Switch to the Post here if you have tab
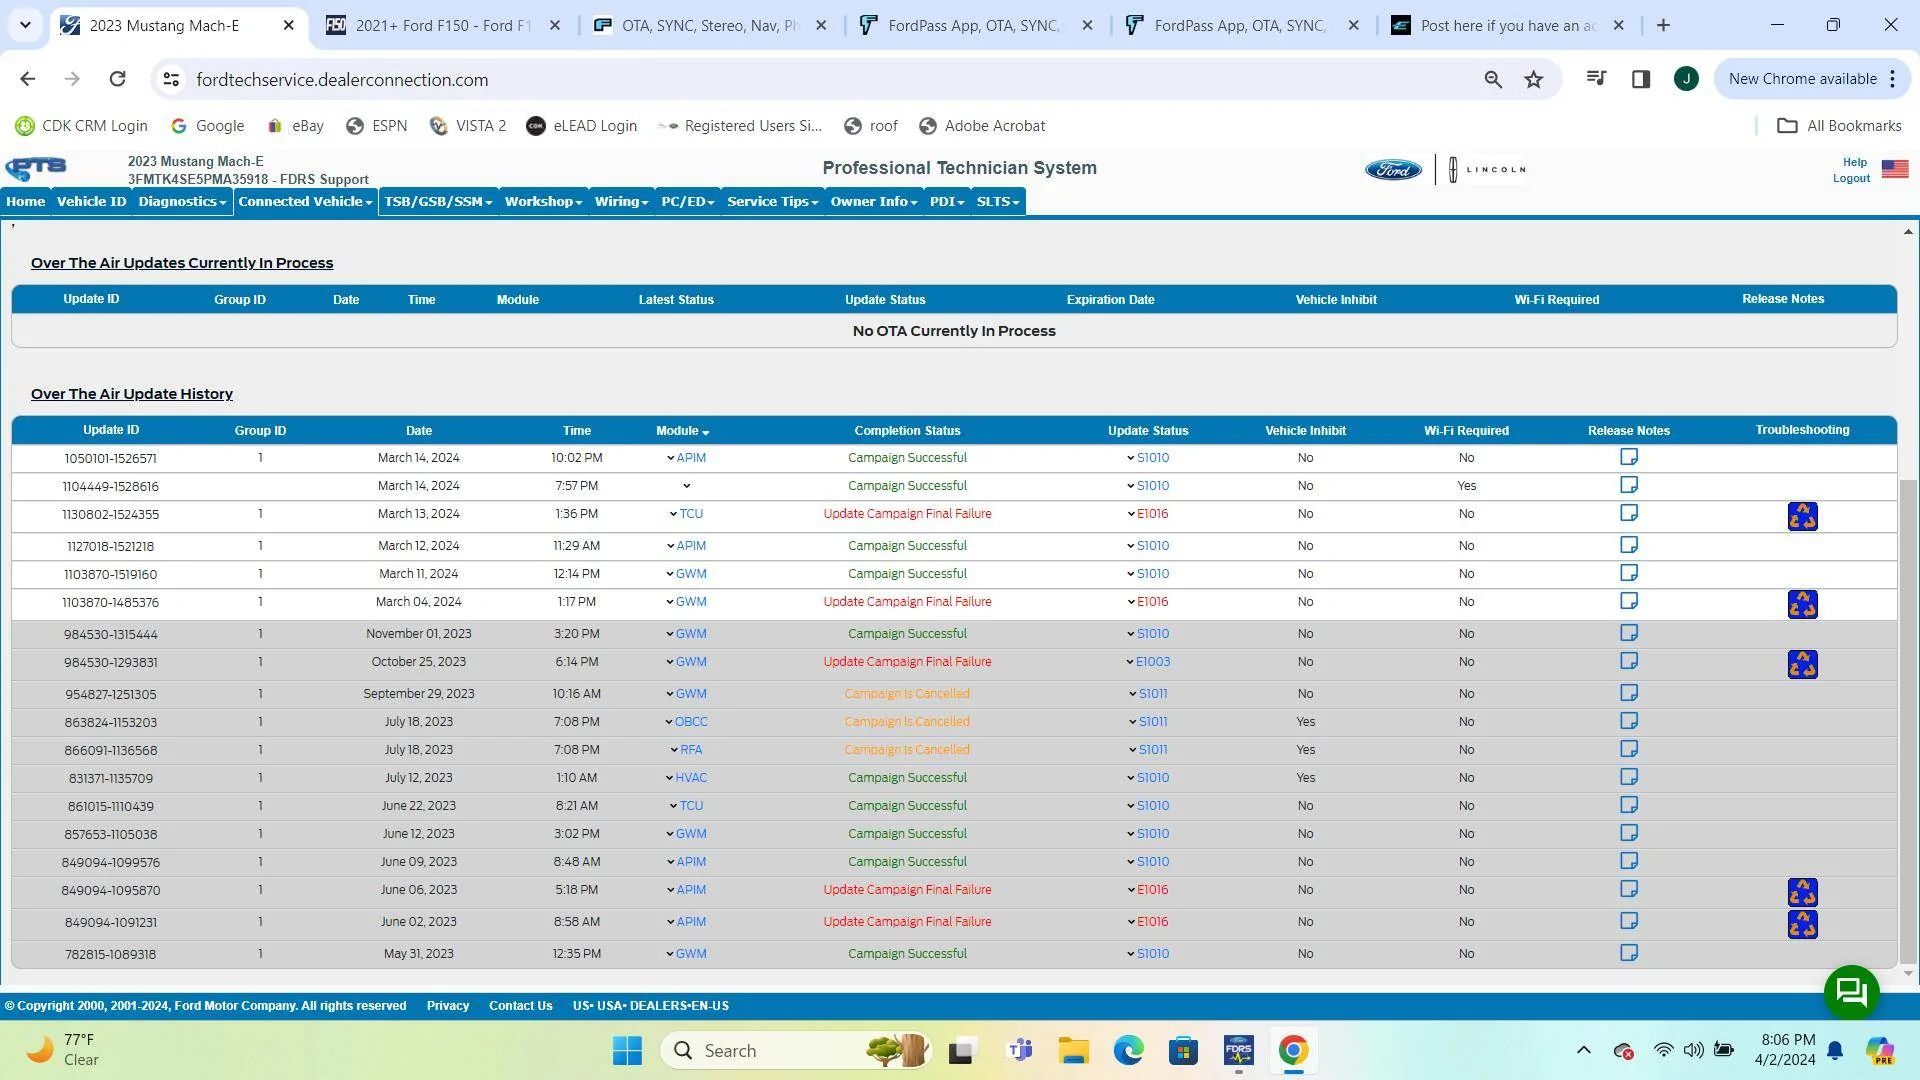The height and width of the screenshot is (1080, 1920). tap(1508, 25)
